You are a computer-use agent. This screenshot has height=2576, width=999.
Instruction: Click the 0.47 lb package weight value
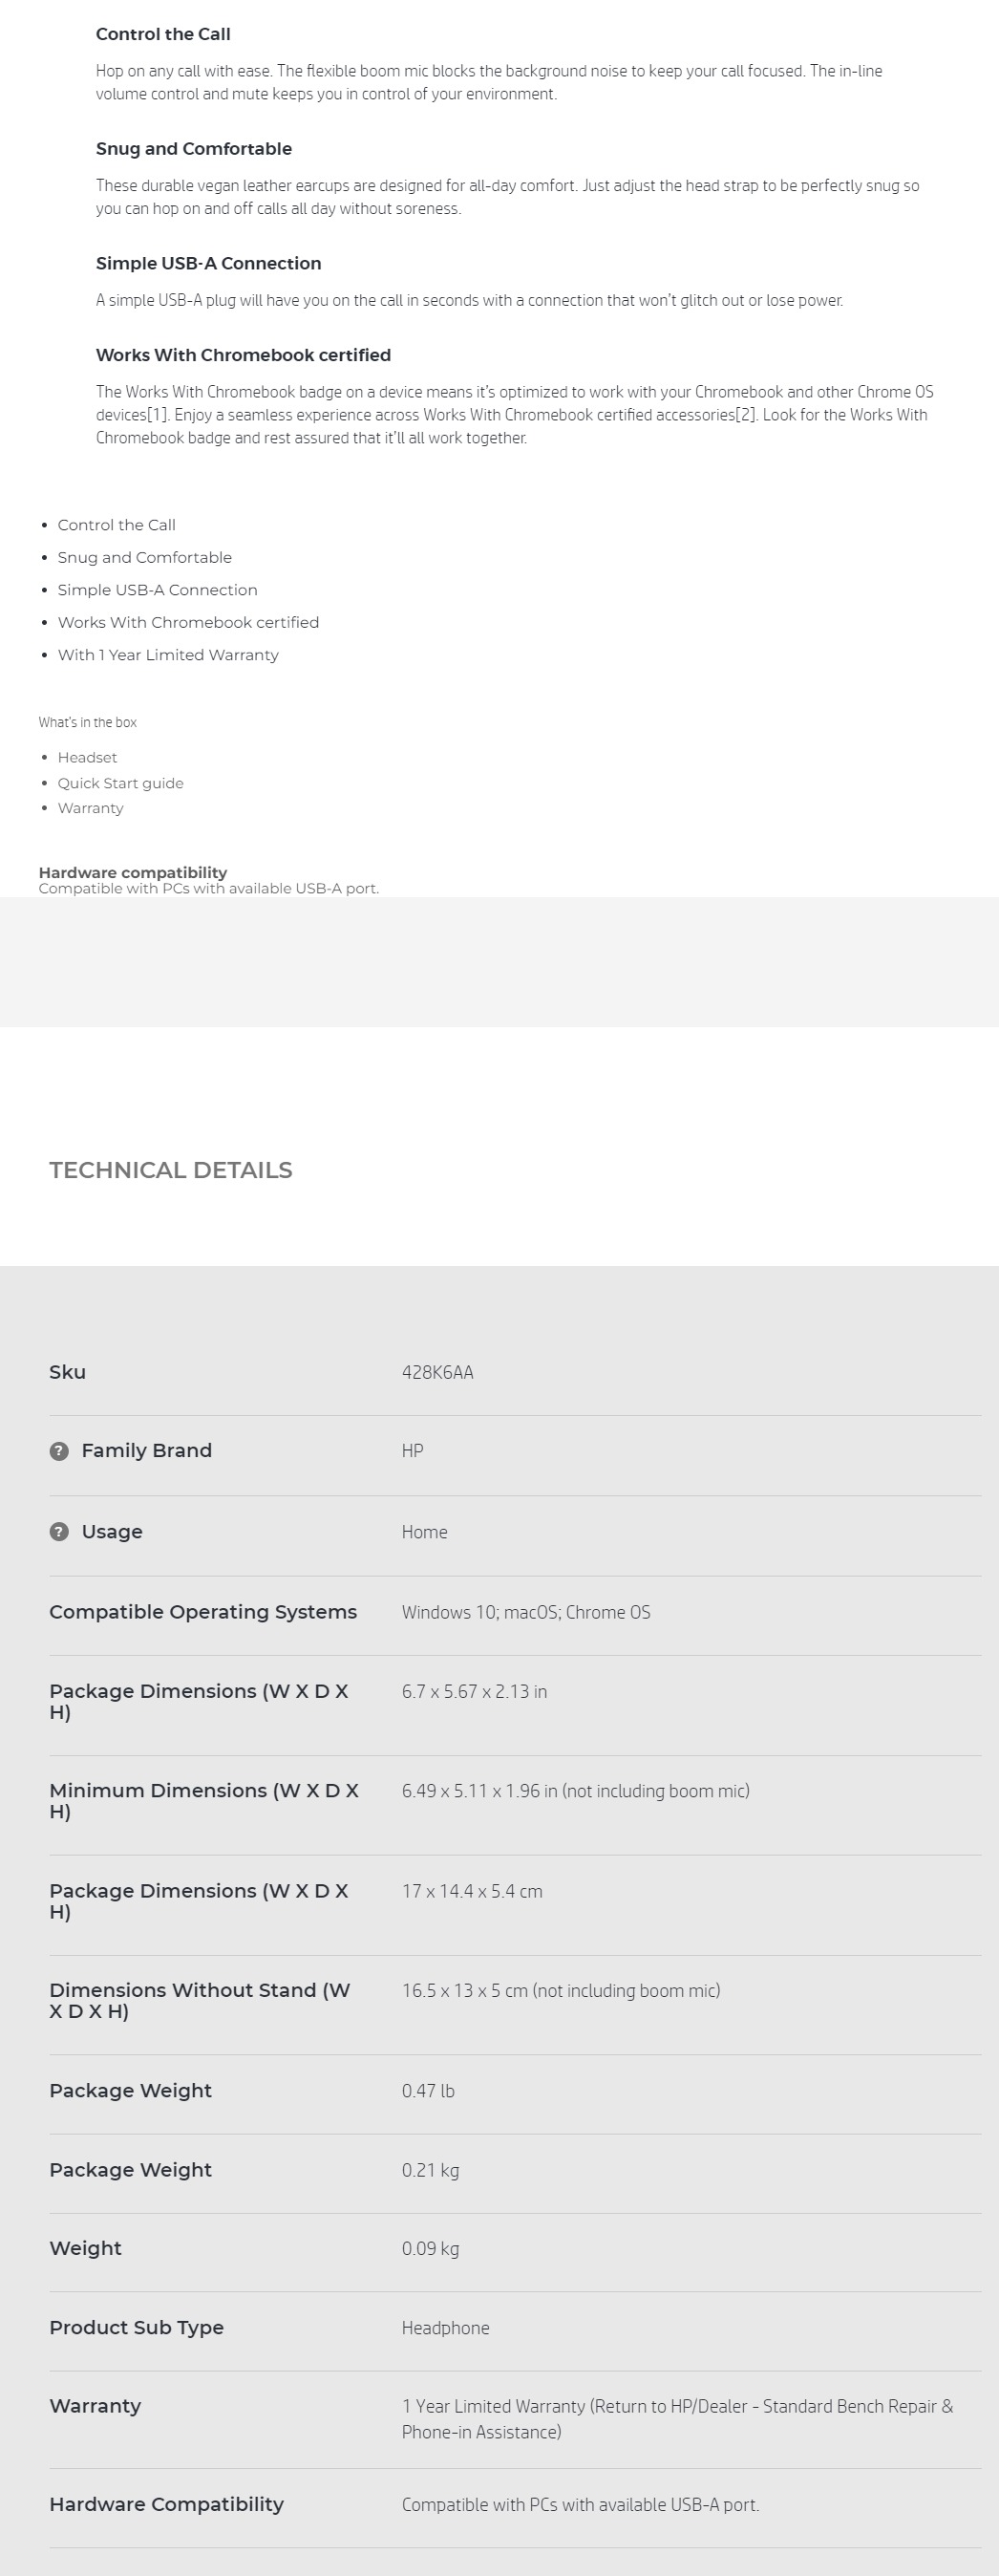click(428, 2091)
